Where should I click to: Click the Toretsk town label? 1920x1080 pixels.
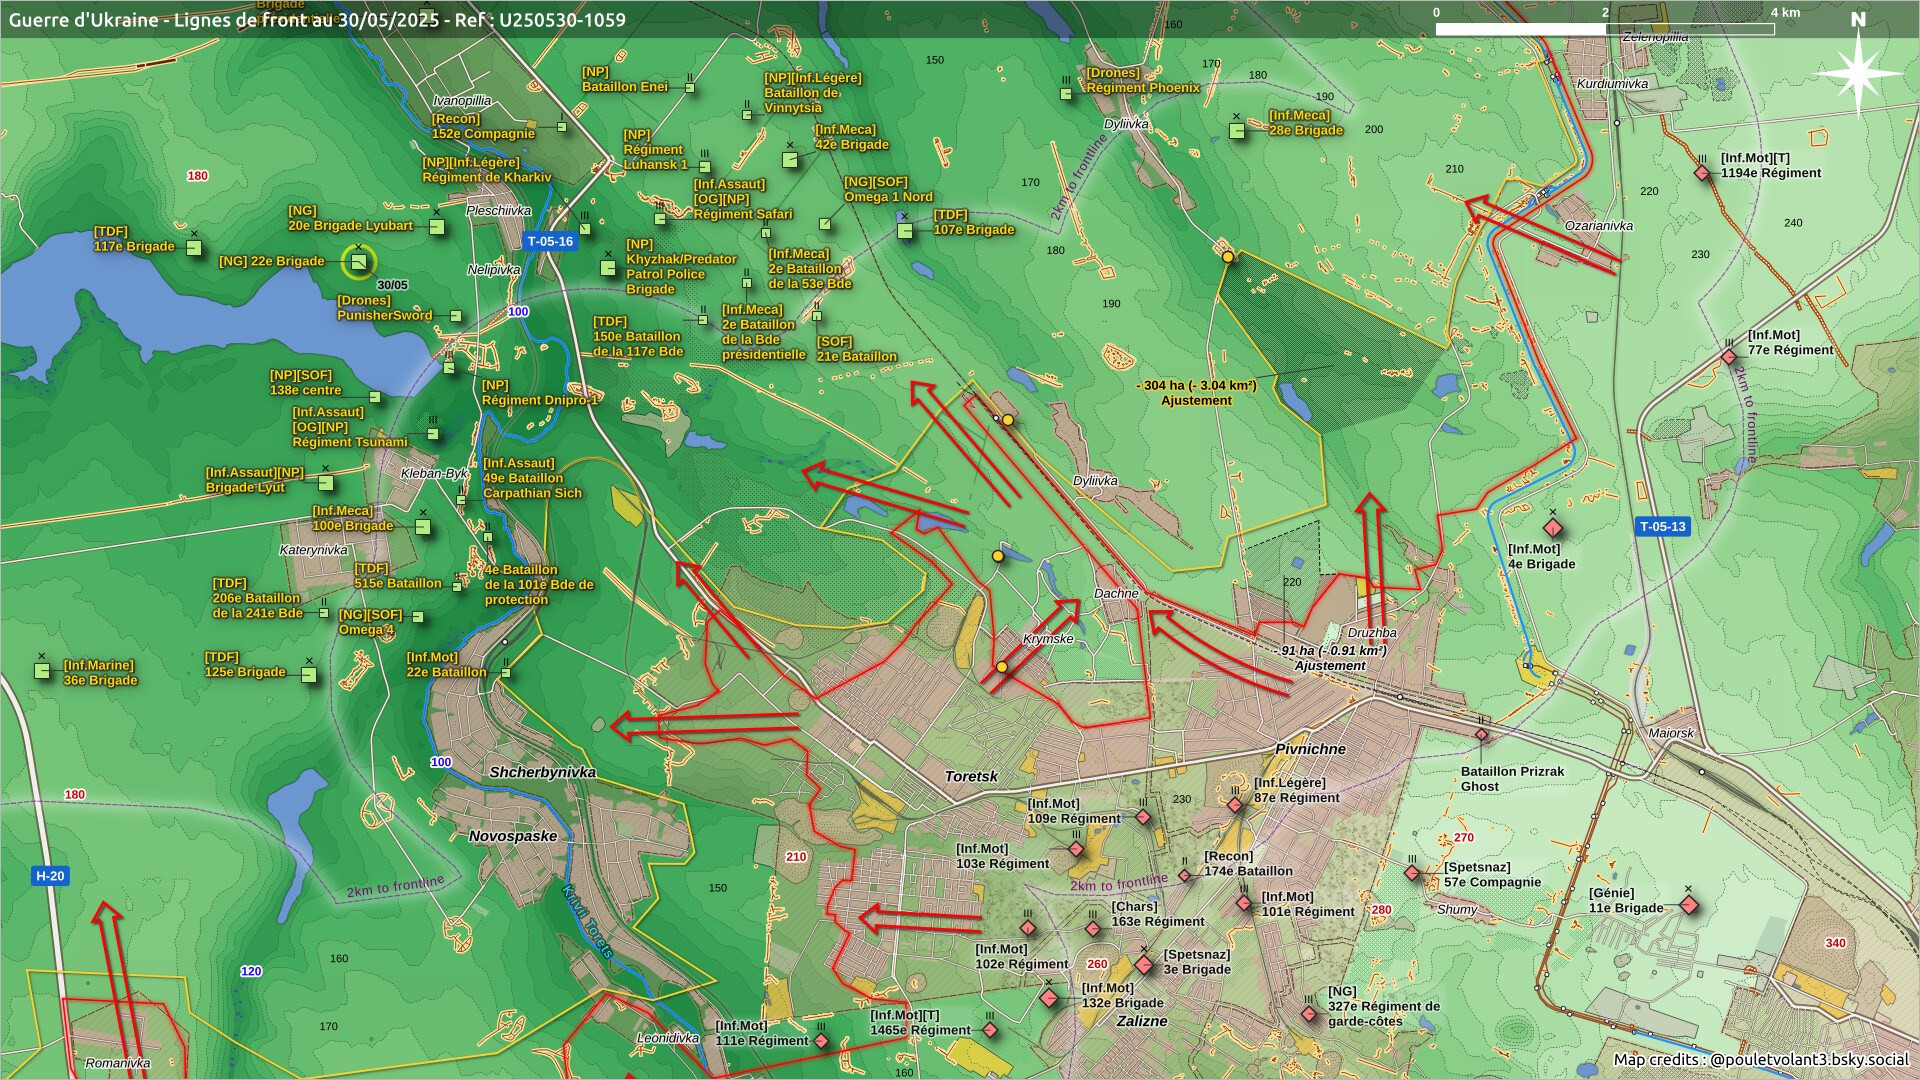pyautogui.click(x=971, y=776)
